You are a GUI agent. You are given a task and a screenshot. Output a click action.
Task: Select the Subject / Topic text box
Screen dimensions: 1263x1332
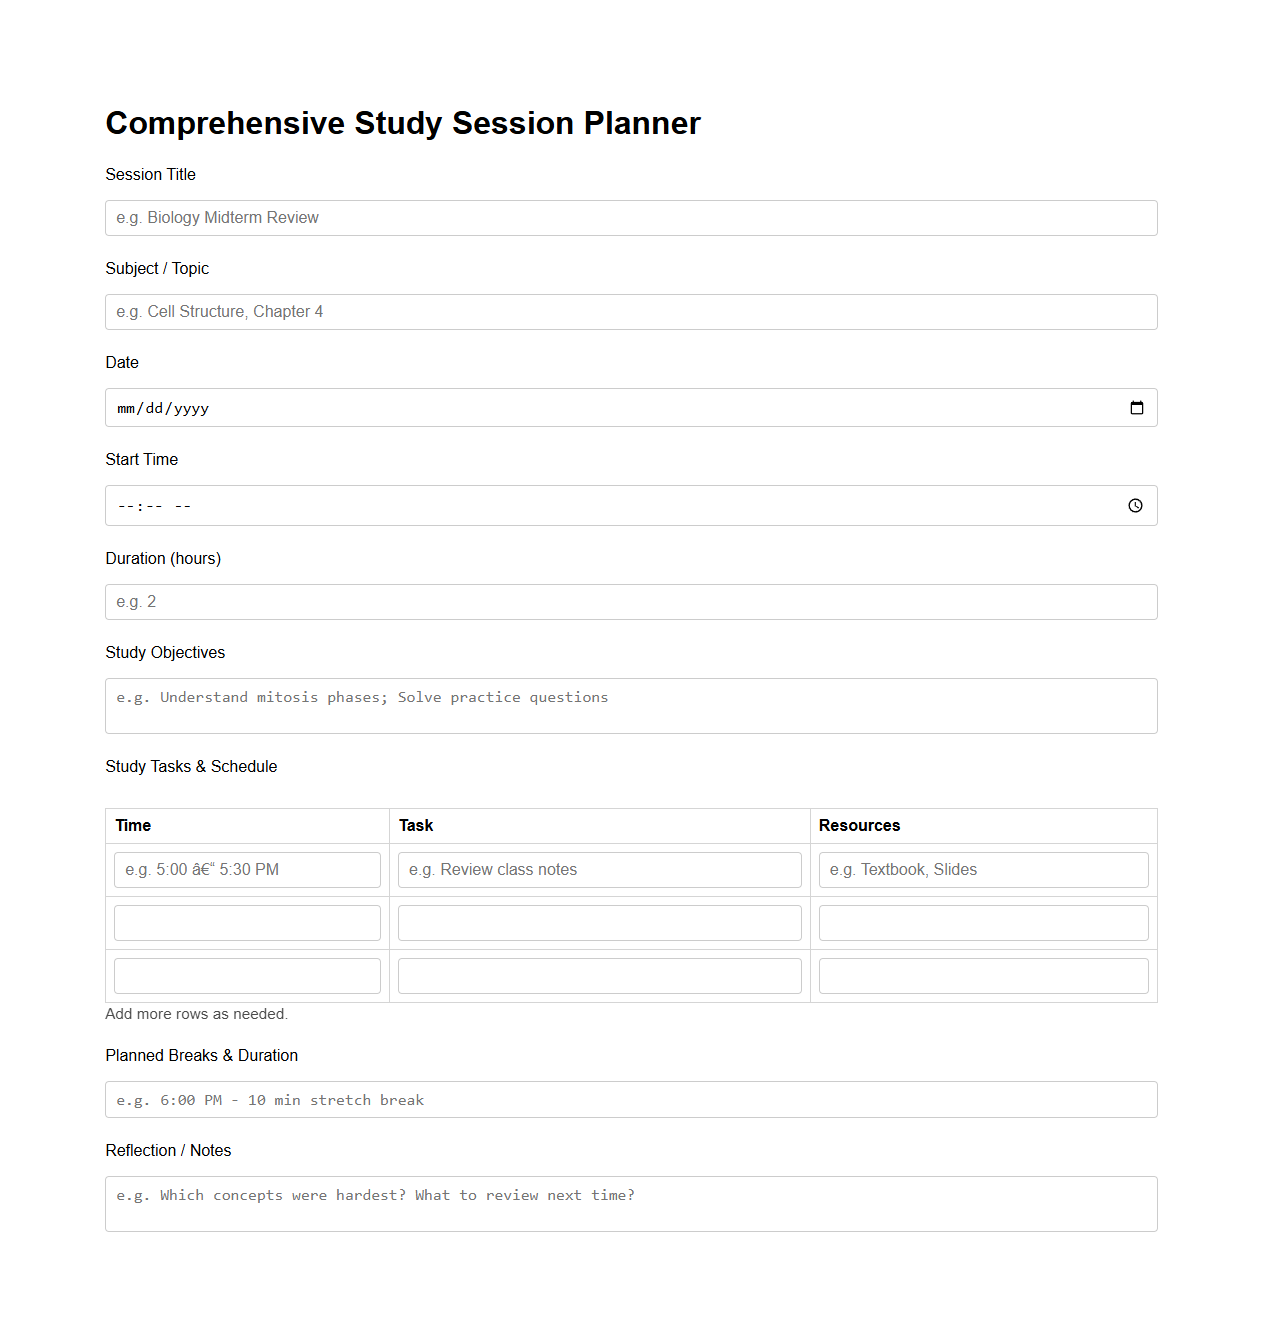(631, 311)
